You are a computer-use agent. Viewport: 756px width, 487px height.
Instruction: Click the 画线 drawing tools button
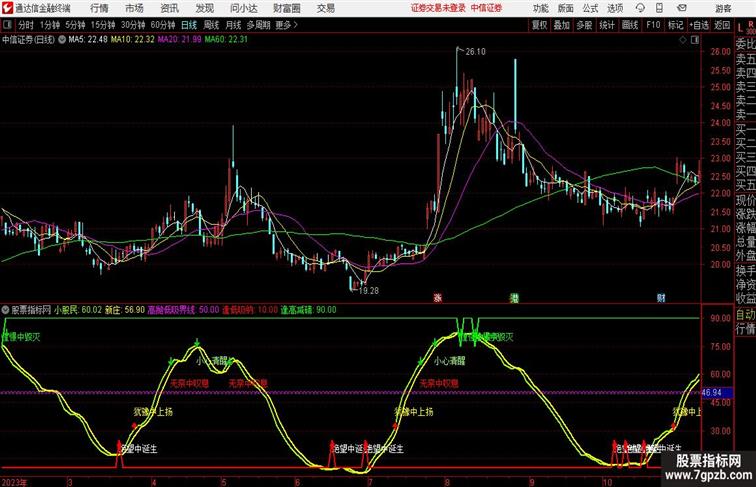click(x=630, y=25)
